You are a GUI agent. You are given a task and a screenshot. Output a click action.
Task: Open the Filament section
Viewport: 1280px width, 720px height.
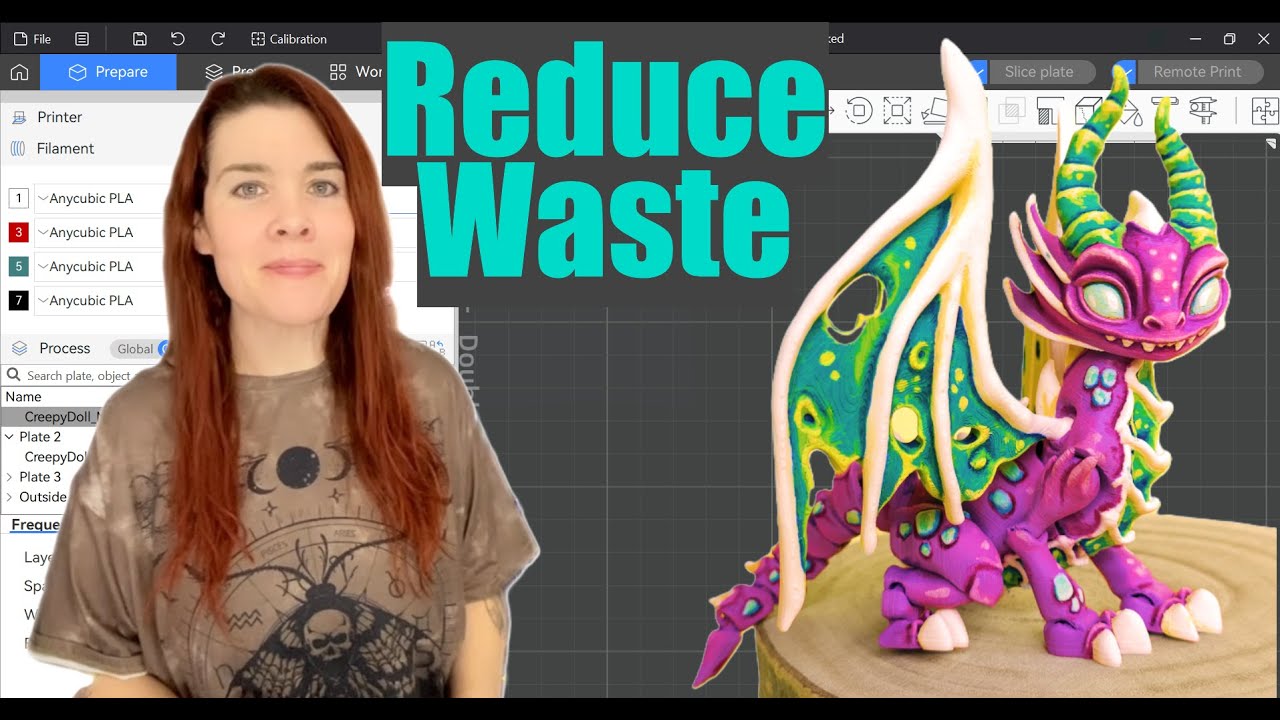coord(52,148)
